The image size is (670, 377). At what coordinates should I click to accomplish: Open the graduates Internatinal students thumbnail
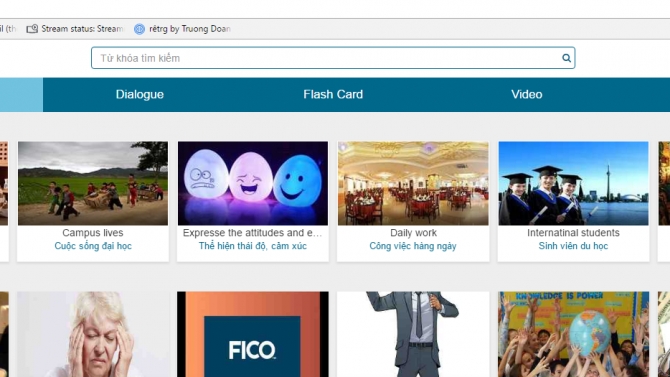[x=573, y=183]
